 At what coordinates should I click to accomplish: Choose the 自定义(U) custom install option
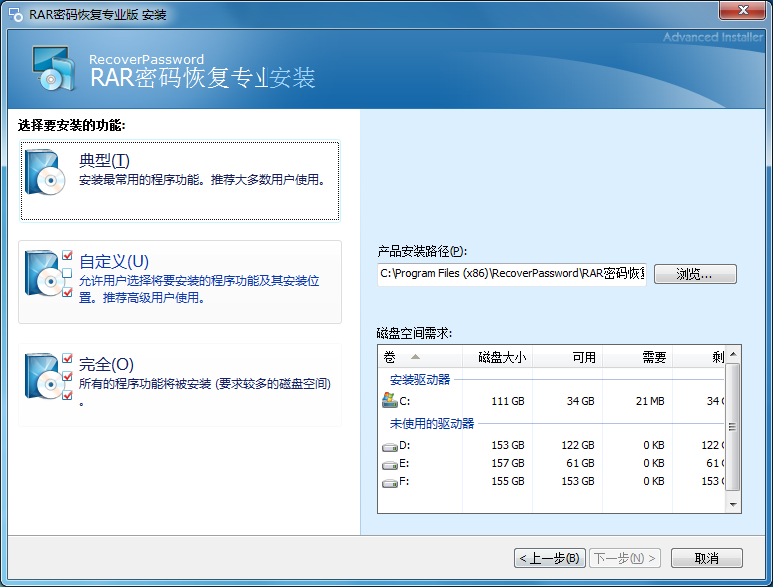pyautogui.click(x=179, y=282)
